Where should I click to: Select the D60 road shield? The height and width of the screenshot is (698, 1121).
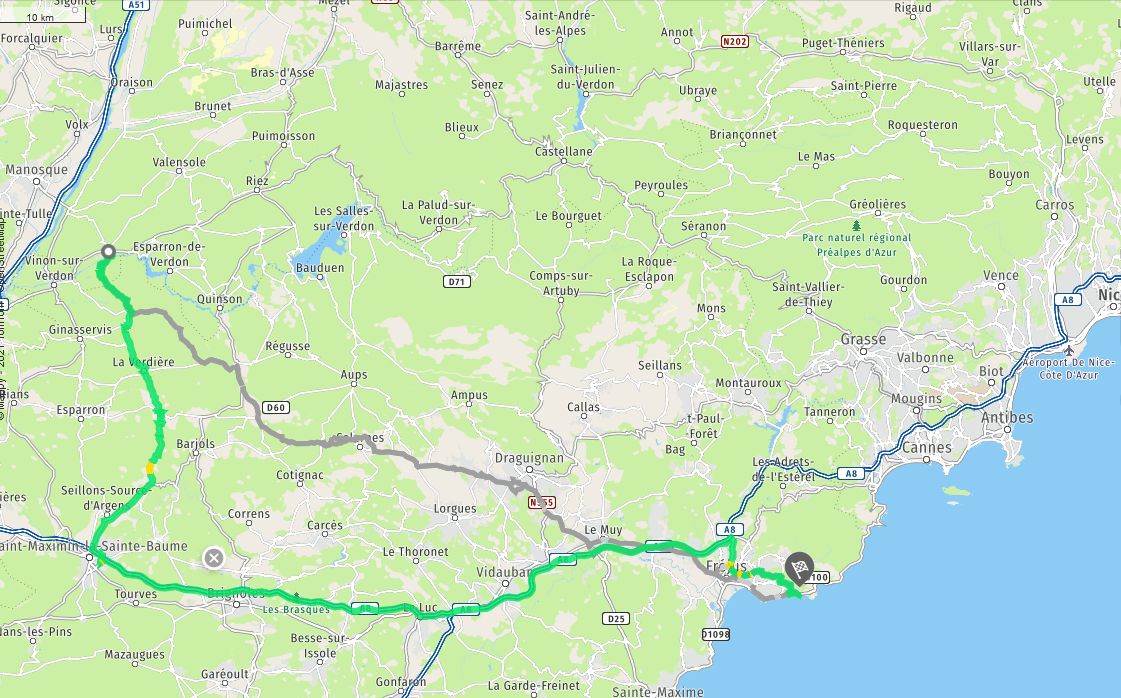point(275,408)
